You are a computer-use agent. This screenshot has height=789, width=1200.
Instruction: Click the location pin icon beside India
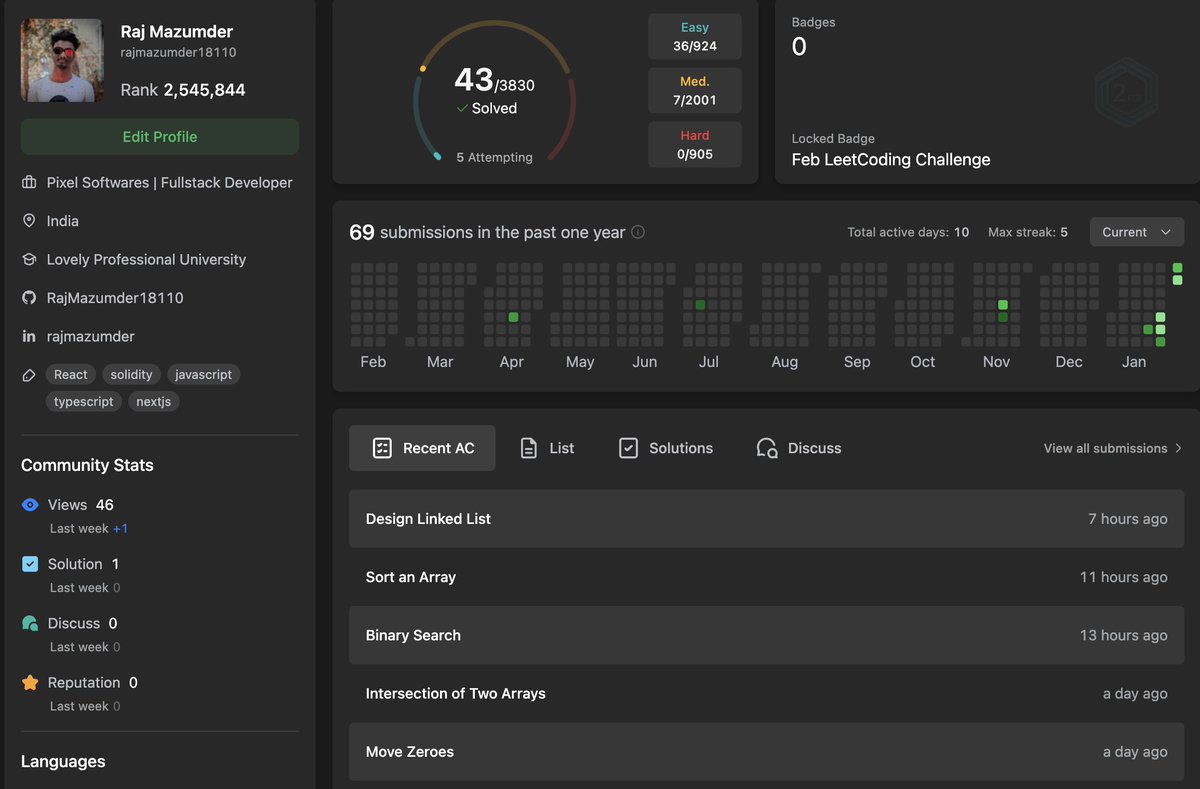pyautogui.click(x=29, y=221)
